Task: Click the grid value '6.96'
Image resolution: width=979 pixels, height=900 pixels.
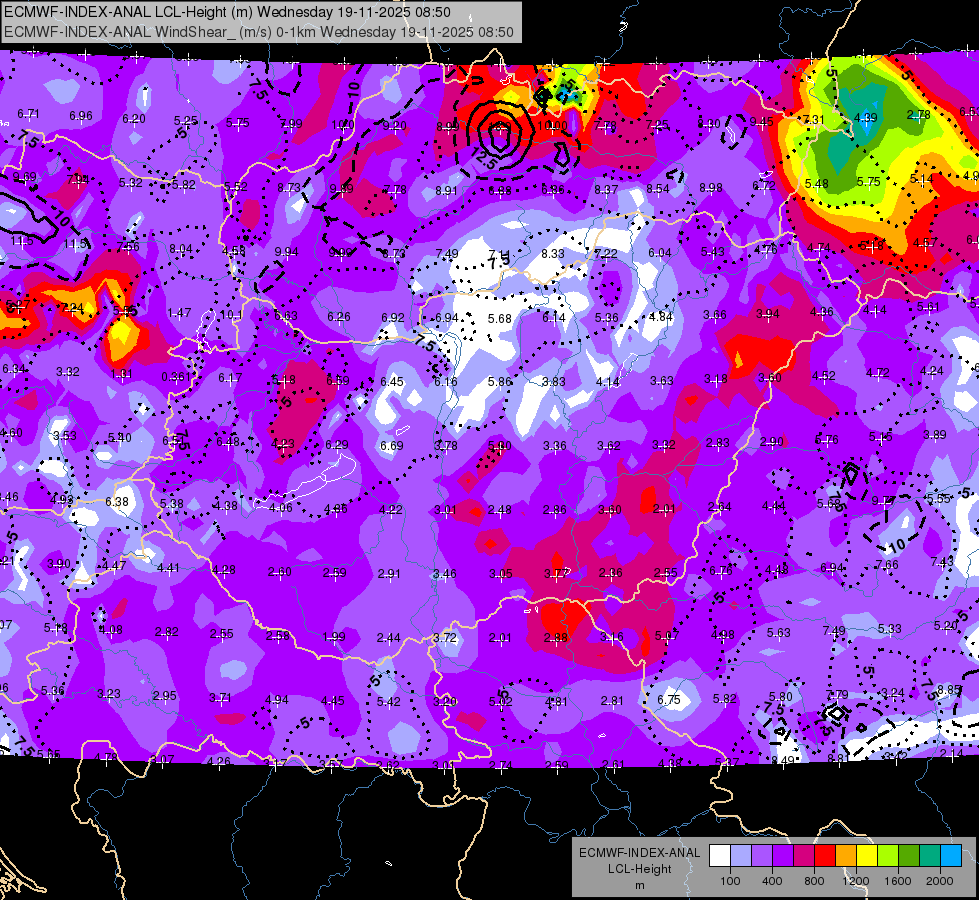Action: coord(81,116)
